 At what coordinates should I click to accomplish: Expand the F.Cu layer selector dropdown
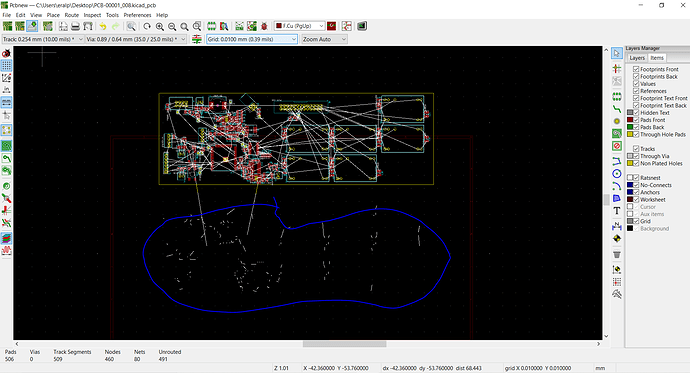[299, 26]
